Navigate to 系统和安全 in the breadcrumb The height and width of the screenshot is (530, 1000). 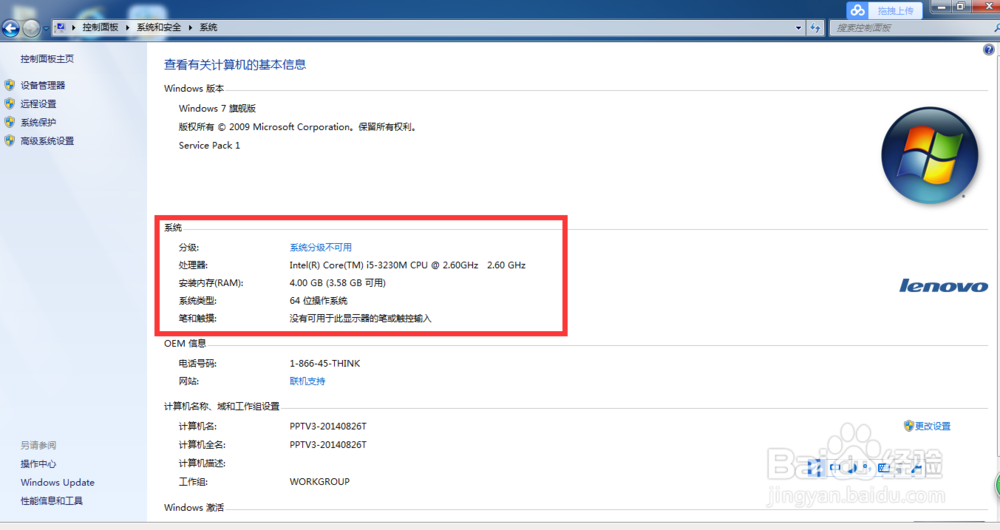pos(159,27)
